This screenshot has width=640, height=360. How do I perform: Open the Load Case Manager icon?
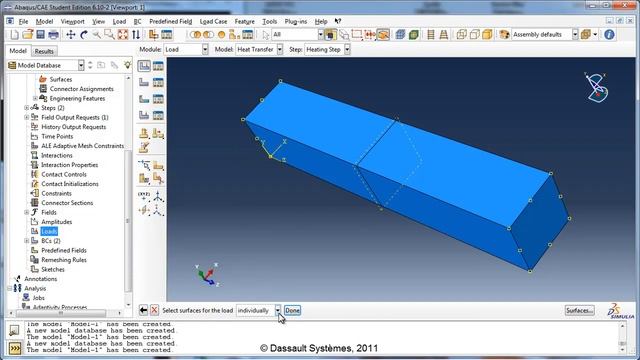(x=158, y=115)
